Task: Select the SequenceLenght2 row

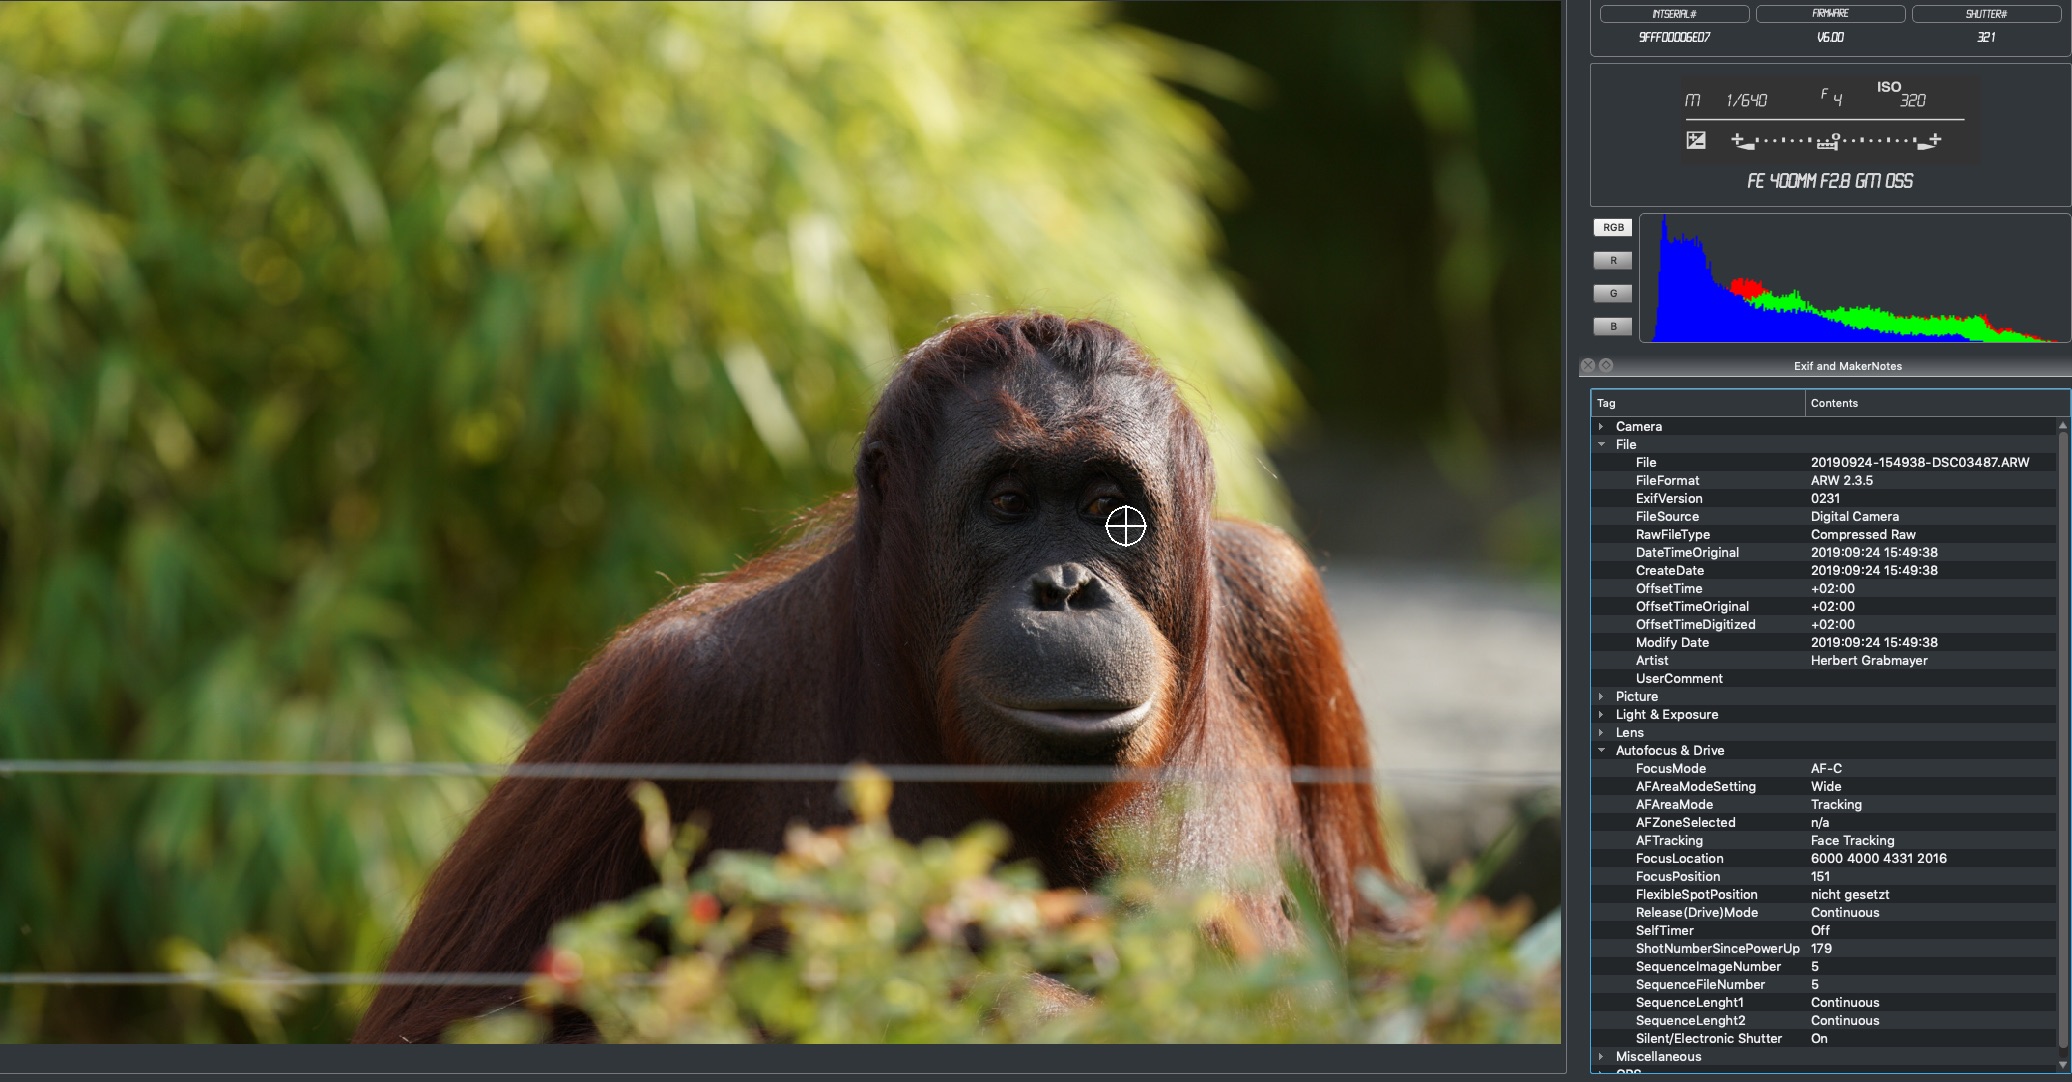Action: [x=1824, y=1020]
